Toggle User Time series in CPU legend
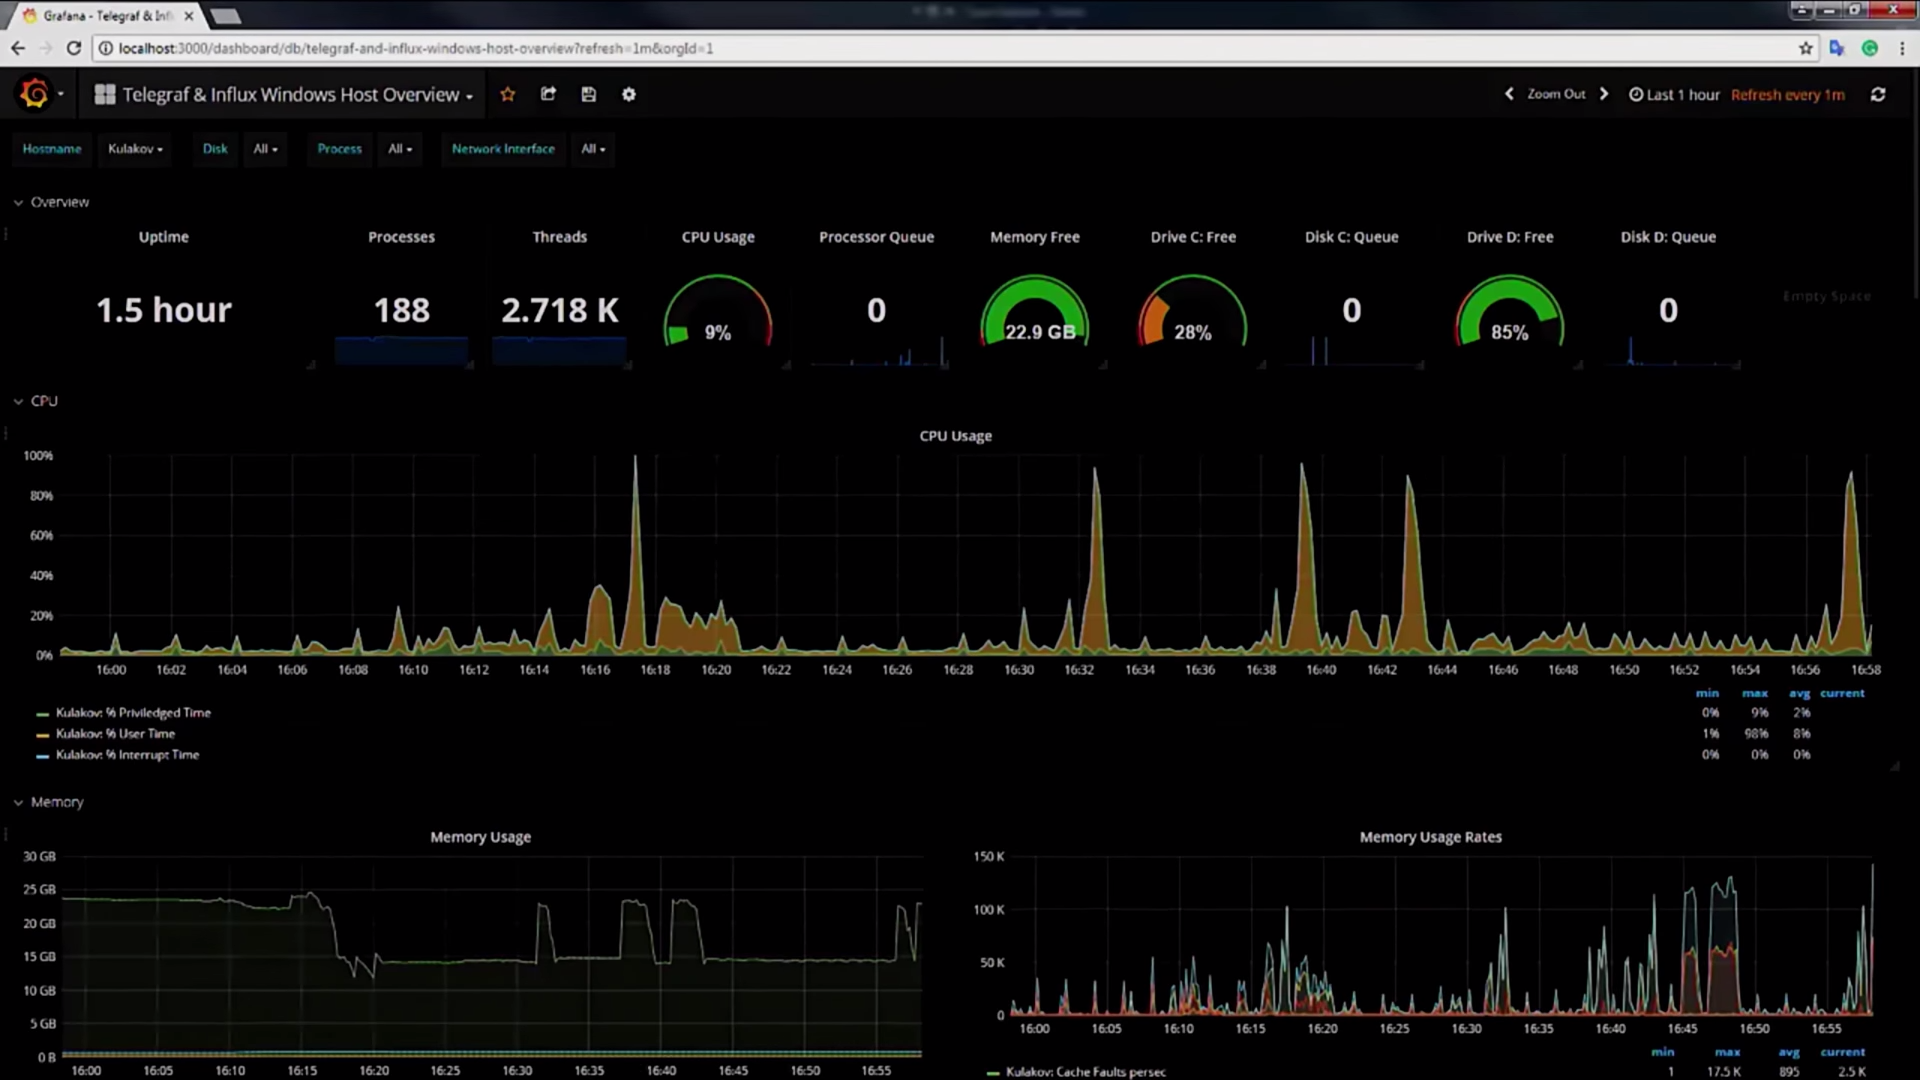The image size is (1920, 1080). (114, 734)
